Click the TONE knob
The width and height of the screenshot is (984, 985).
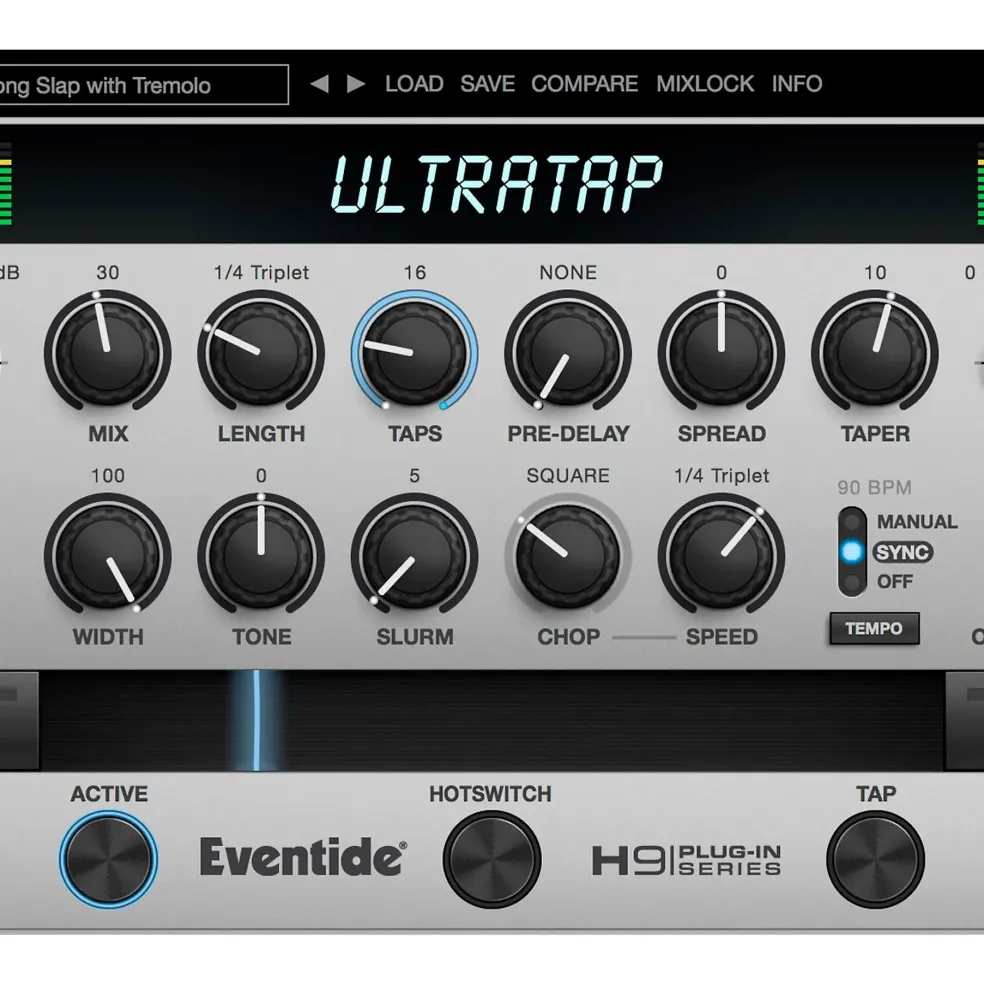coord(261,555)
